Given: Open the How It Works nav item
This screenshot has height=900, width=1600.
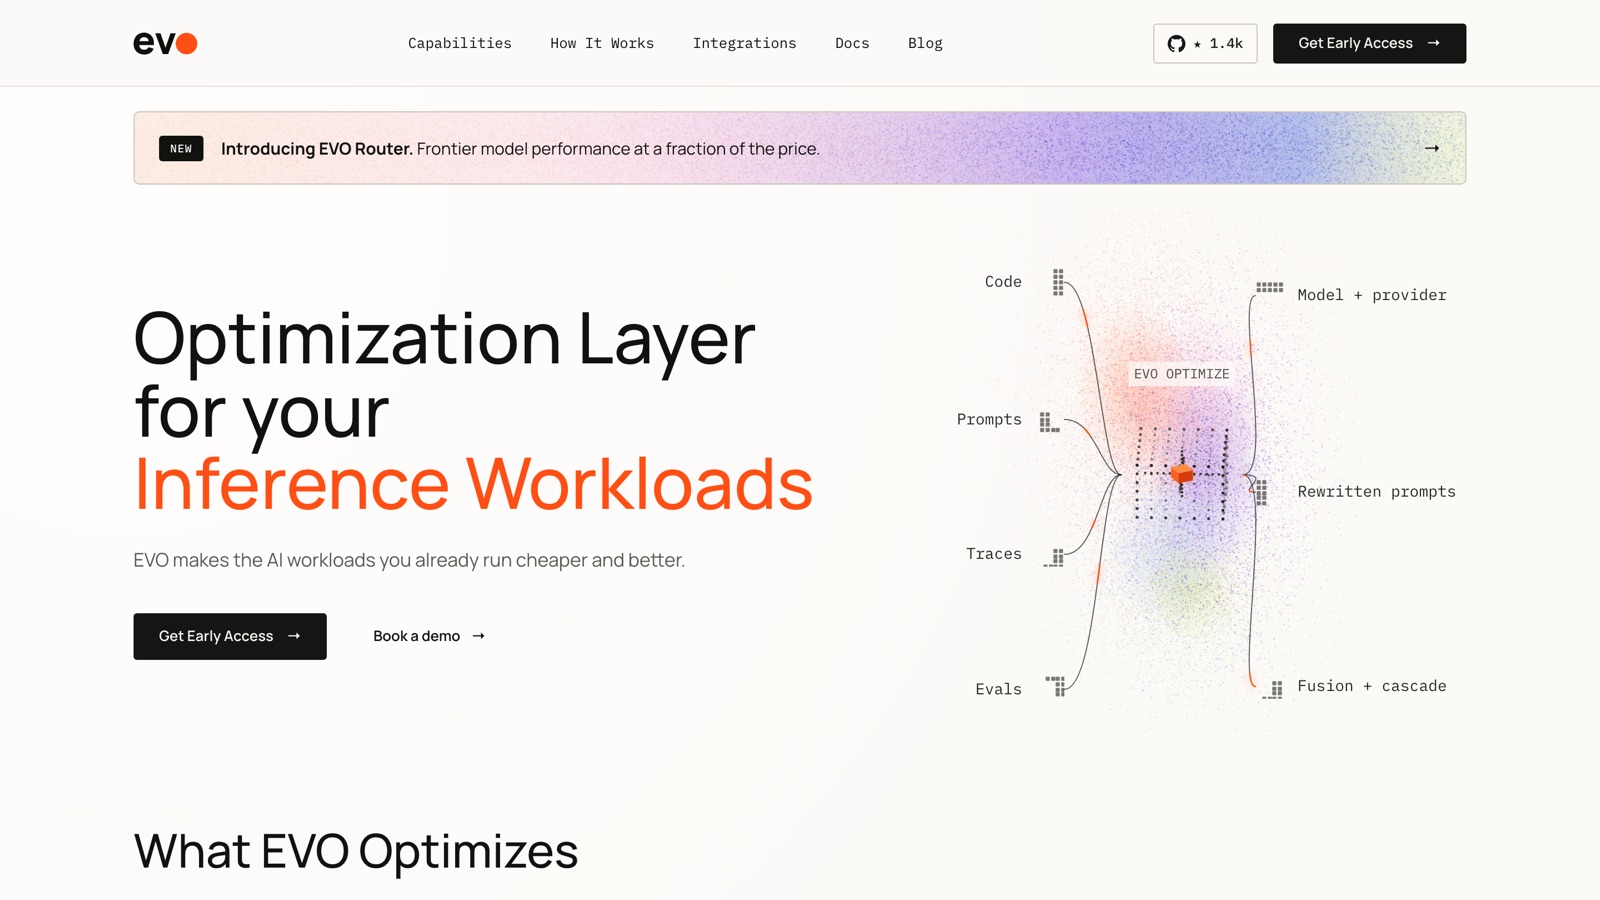Looking at the screenshot, I should point(602,43).
